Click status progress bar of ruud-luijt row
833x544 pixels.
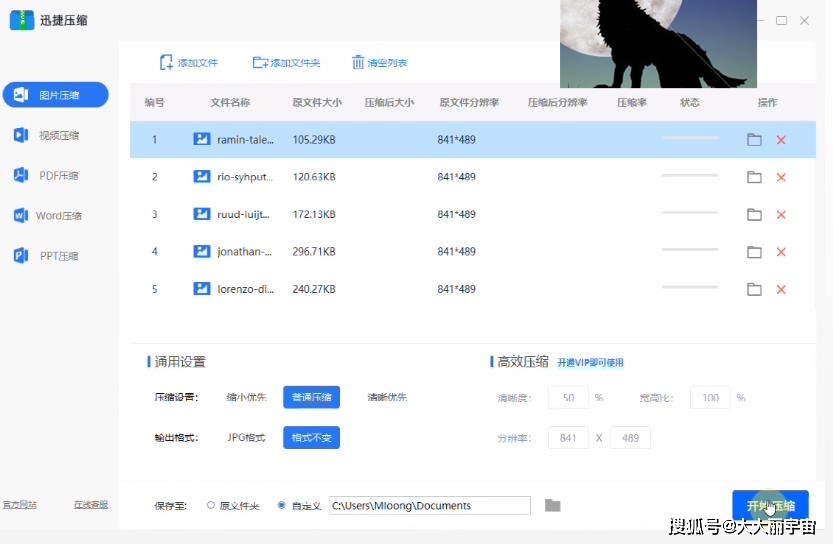(690, 212)
